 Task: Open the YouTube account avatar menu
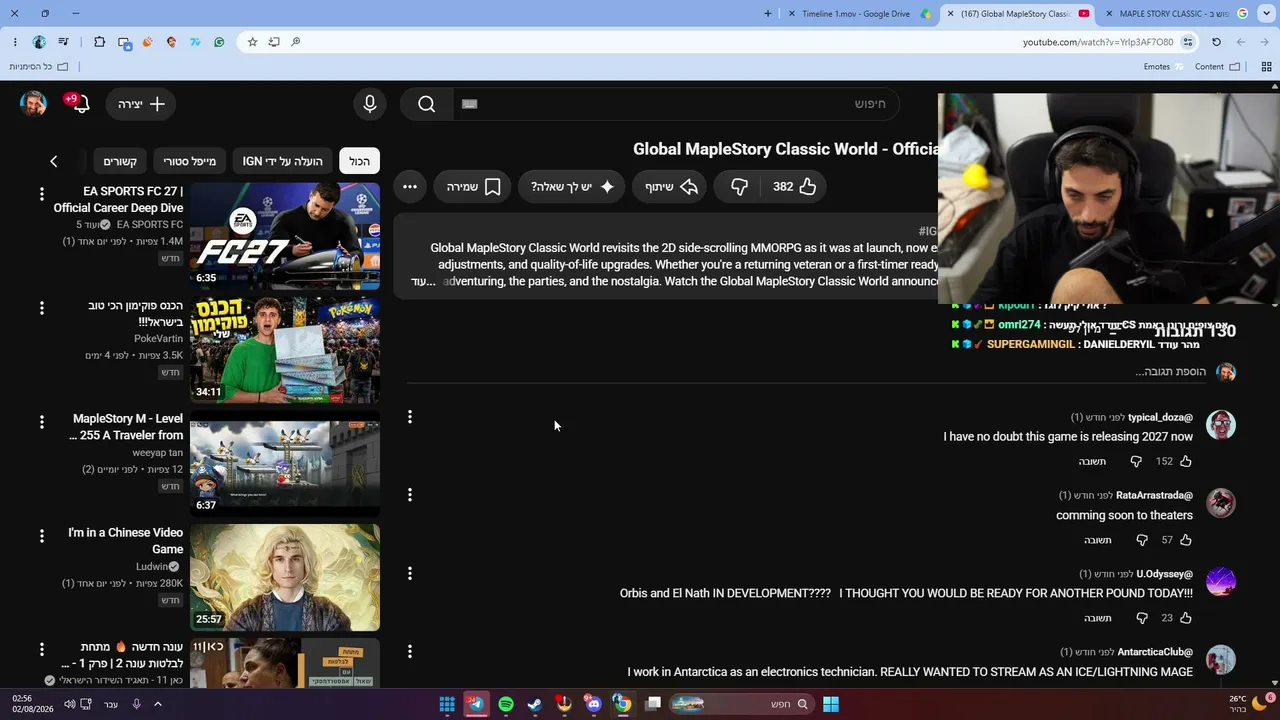point(34,104)
